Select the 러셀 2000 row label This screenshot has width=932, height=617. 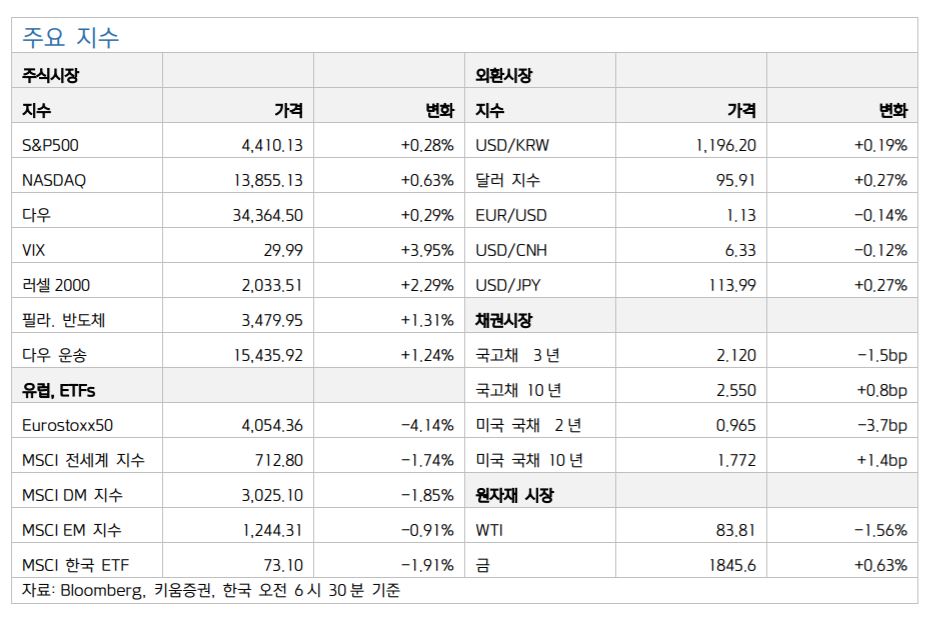[x=56, y=285]
